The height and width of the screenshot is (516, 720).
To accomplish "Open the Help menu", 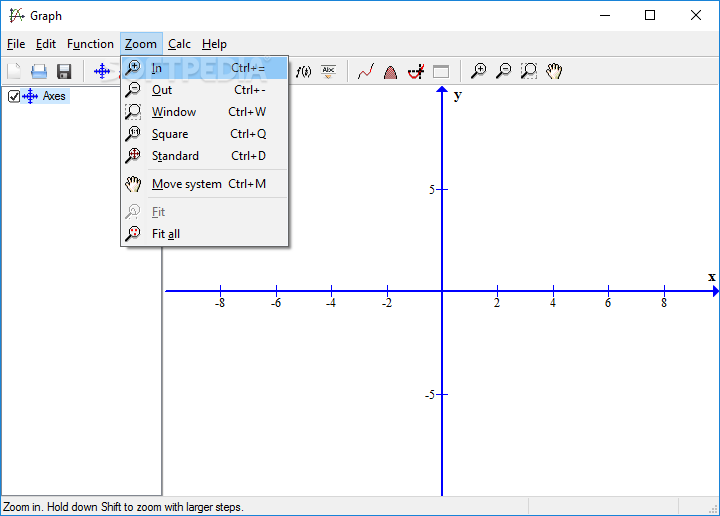I will (214, 44).
